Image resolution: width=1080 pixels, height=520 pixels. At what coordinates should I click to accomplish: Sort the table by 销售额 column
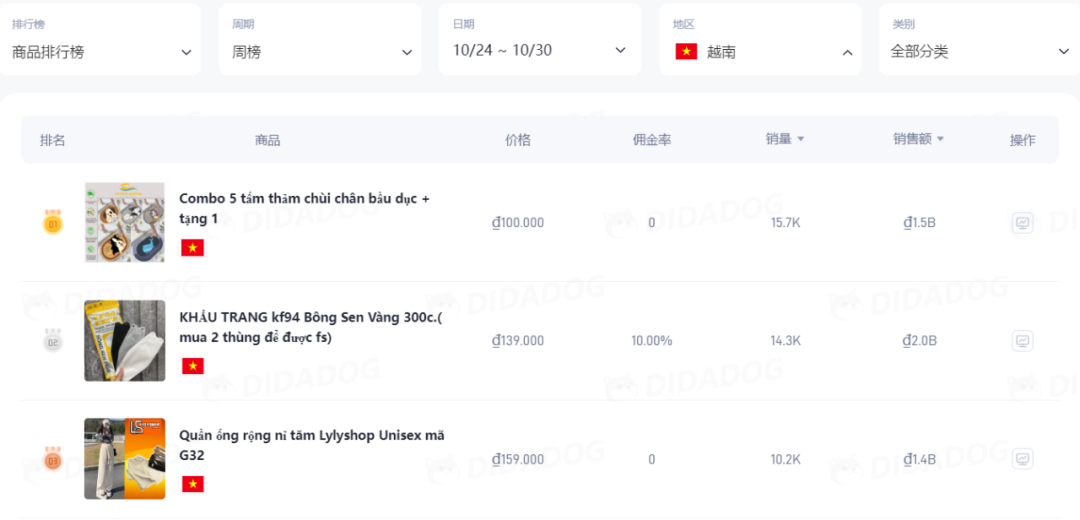coord(918,139)
